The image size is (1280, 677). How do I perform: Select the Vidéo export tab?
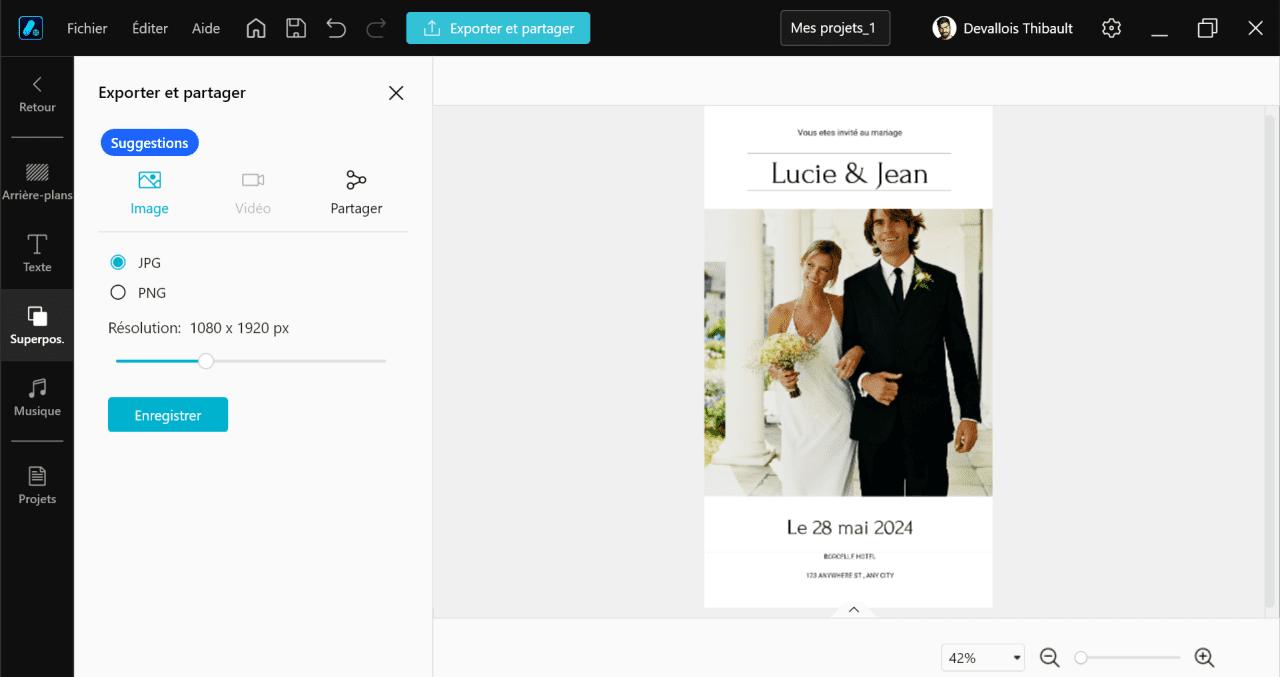pos(253,193)
